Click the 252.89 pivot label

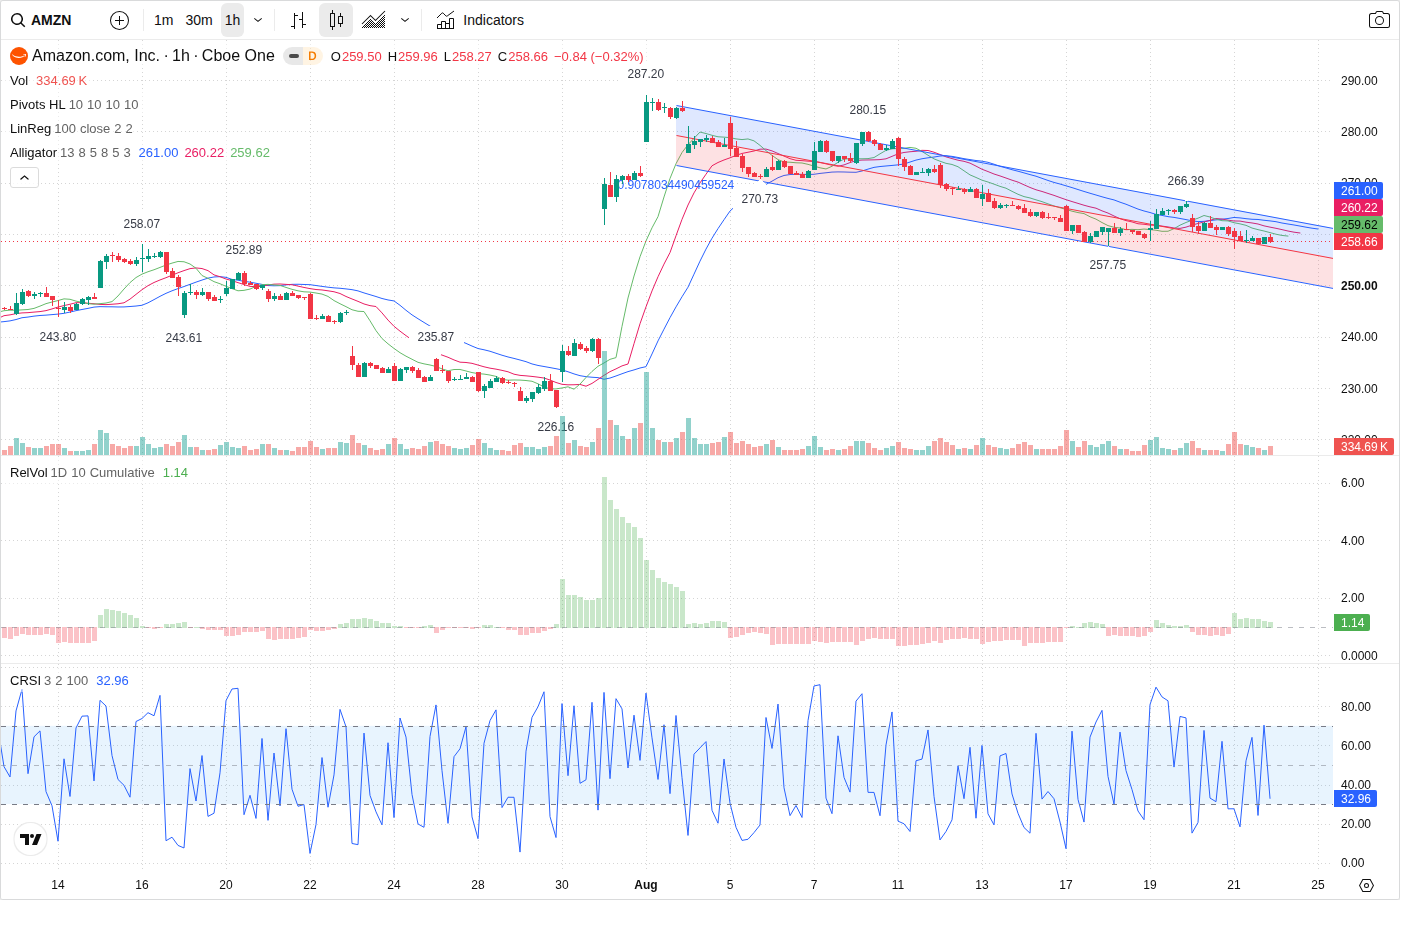[x=244, y=250]
